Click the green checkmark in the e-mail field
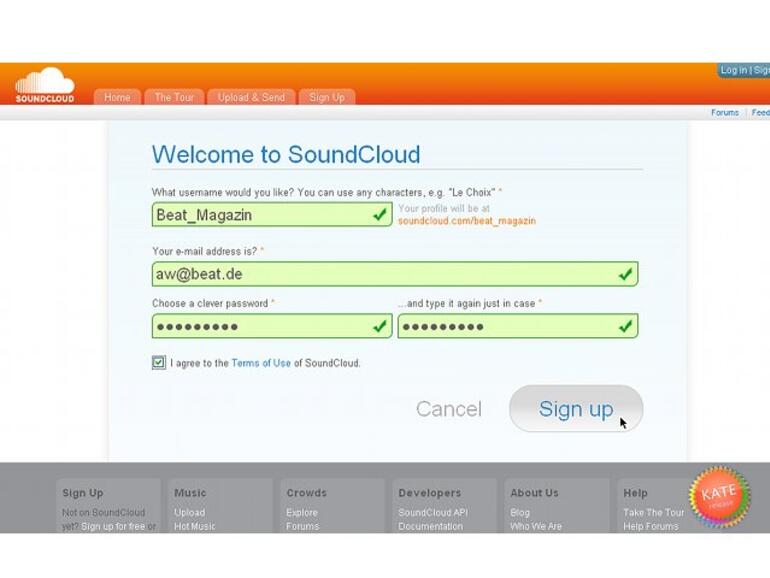This screenshot has height=578, width=770. 625,274
